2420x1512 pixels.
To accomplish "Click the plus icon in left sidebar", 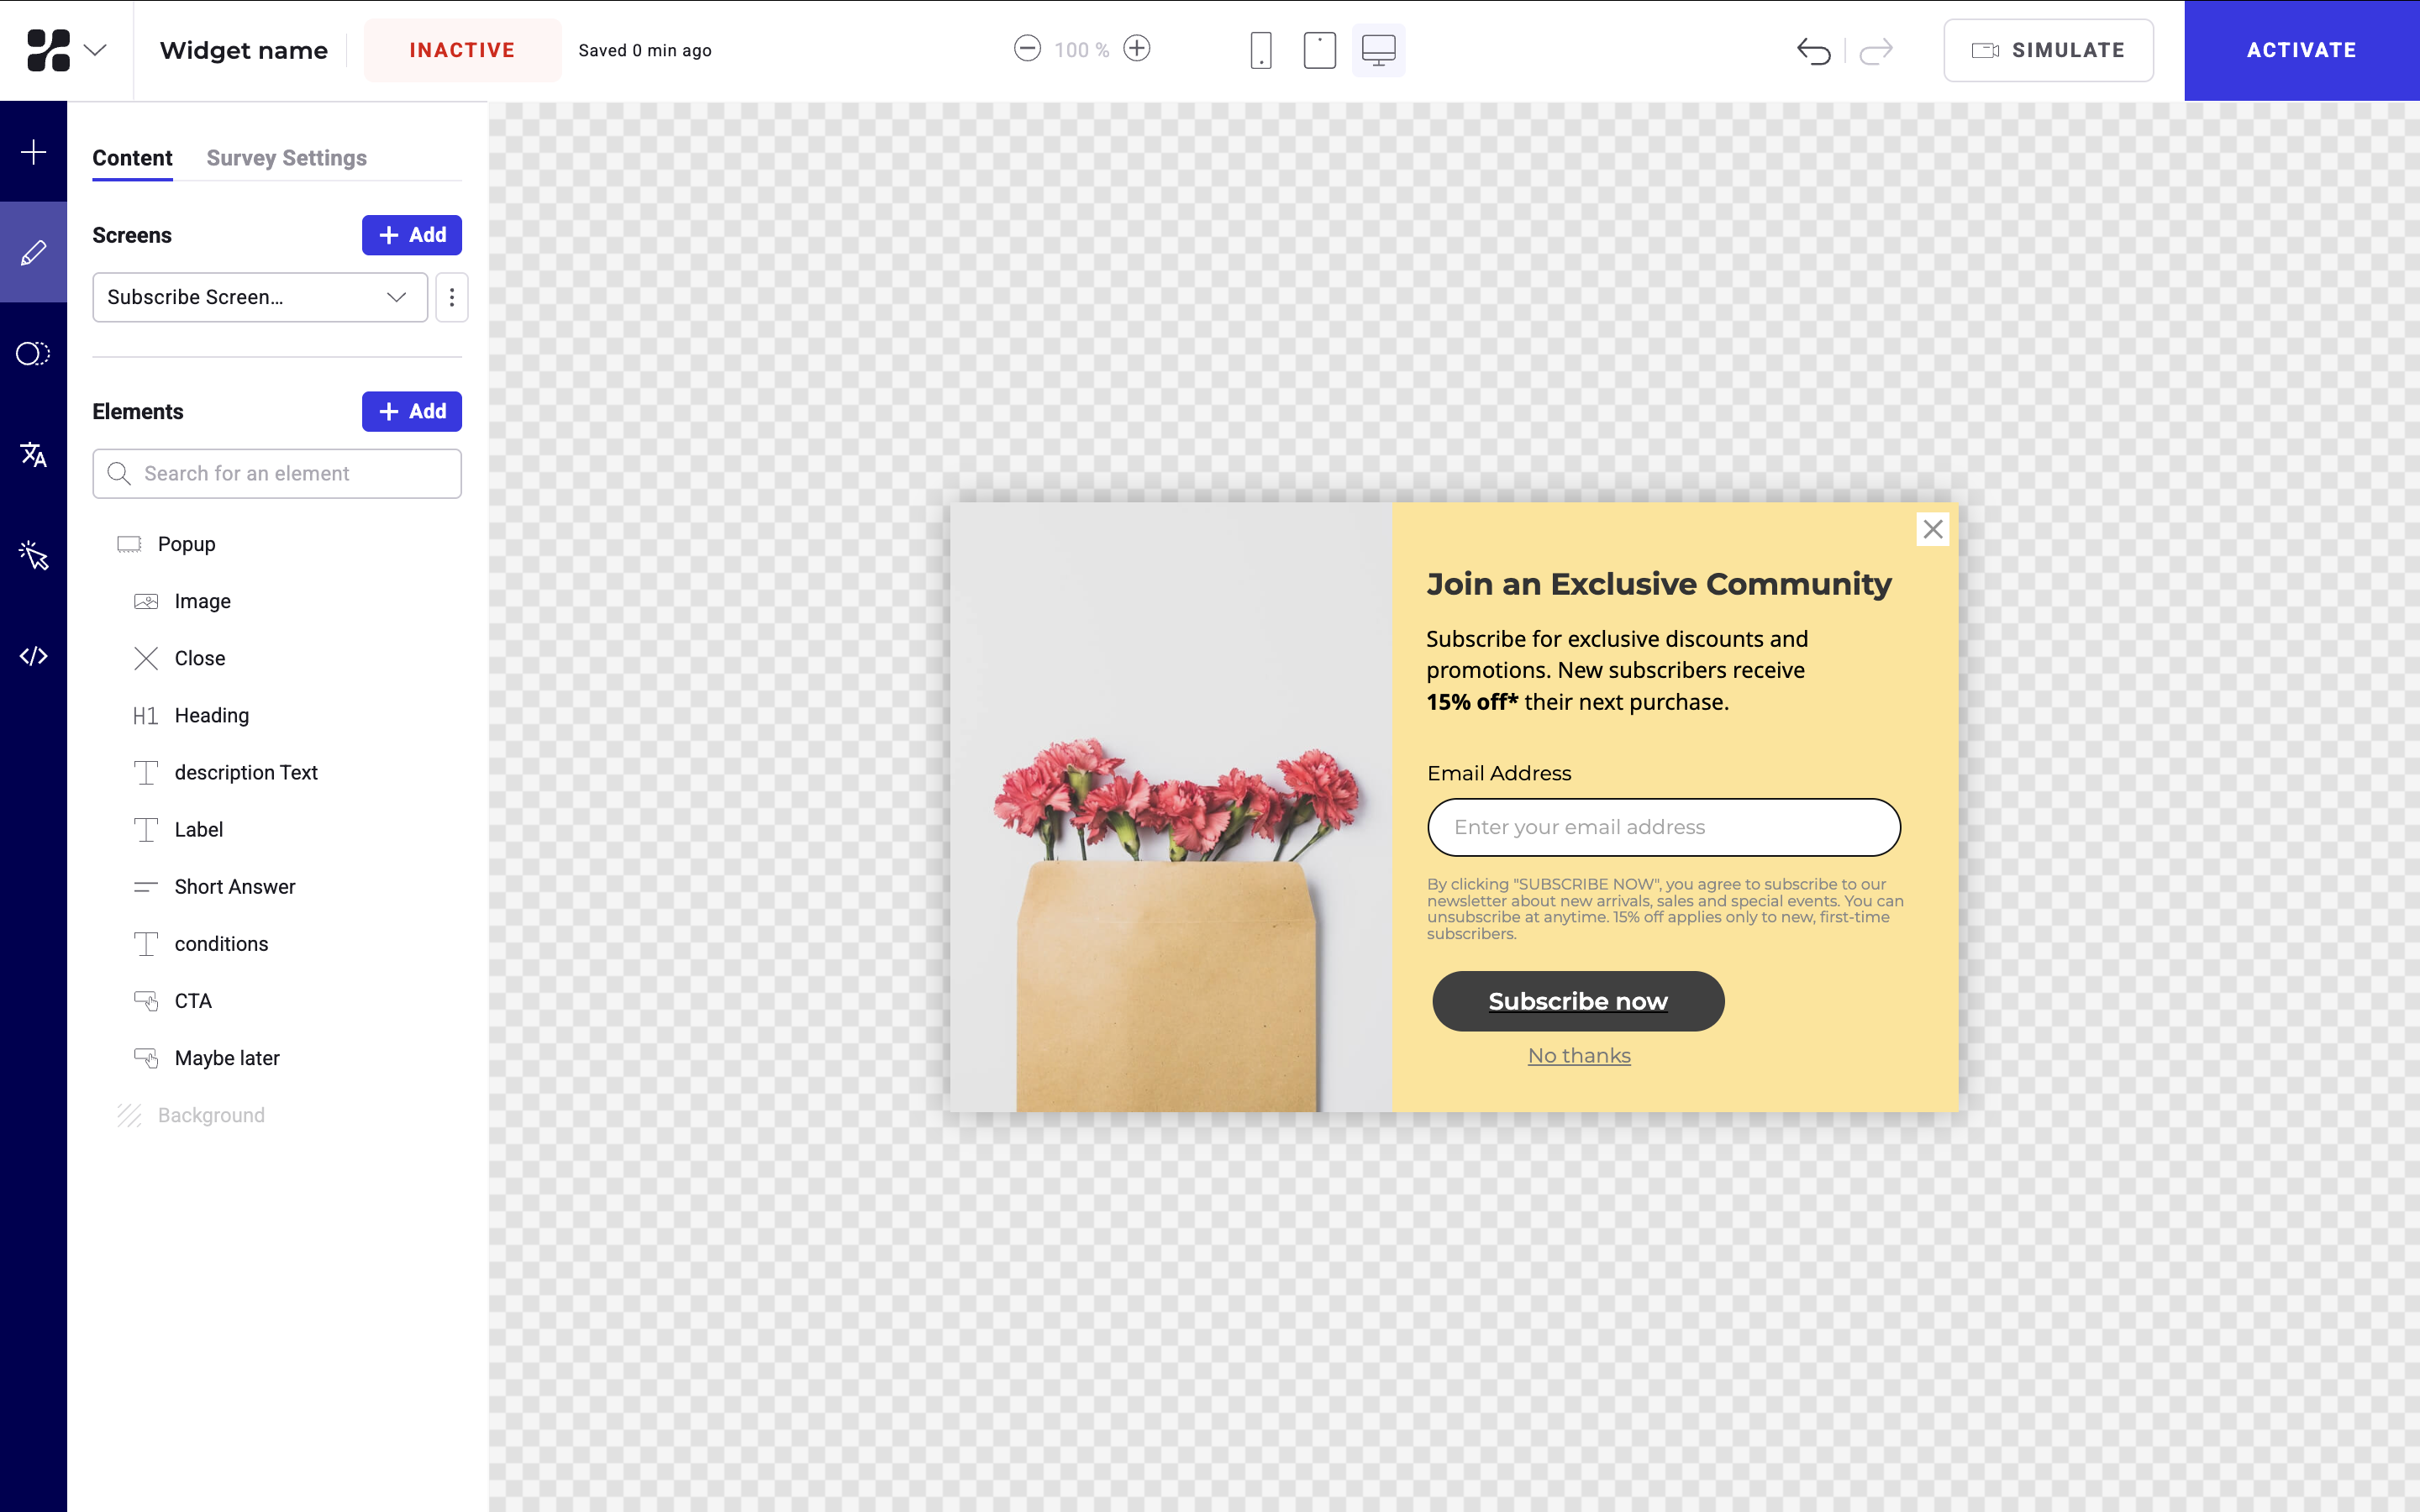I will (x=33, y=152).
